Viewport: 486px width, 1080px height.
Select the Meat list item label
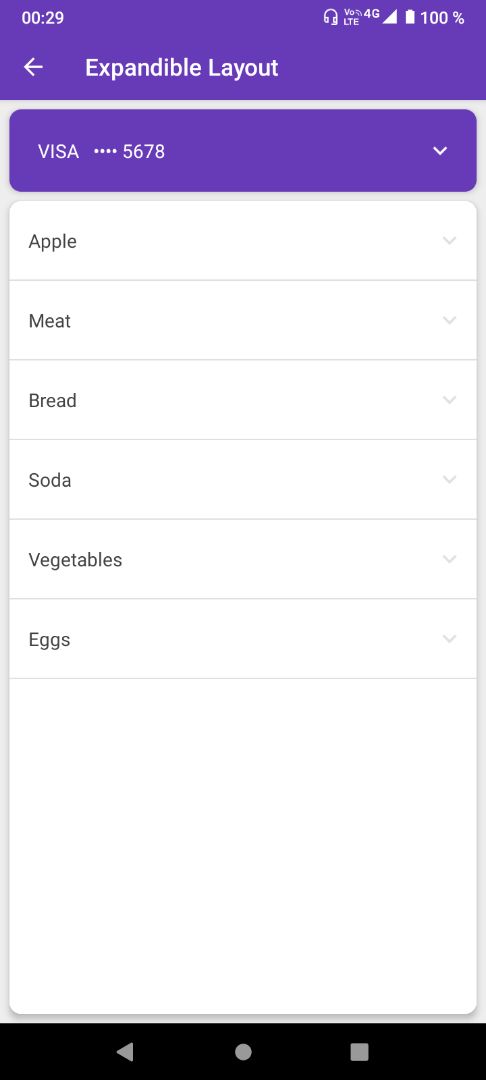[50, 321]
